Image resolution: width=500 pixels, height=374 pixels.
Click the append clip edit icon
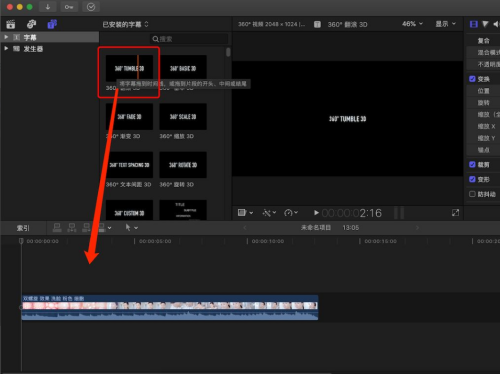[86, 228]
